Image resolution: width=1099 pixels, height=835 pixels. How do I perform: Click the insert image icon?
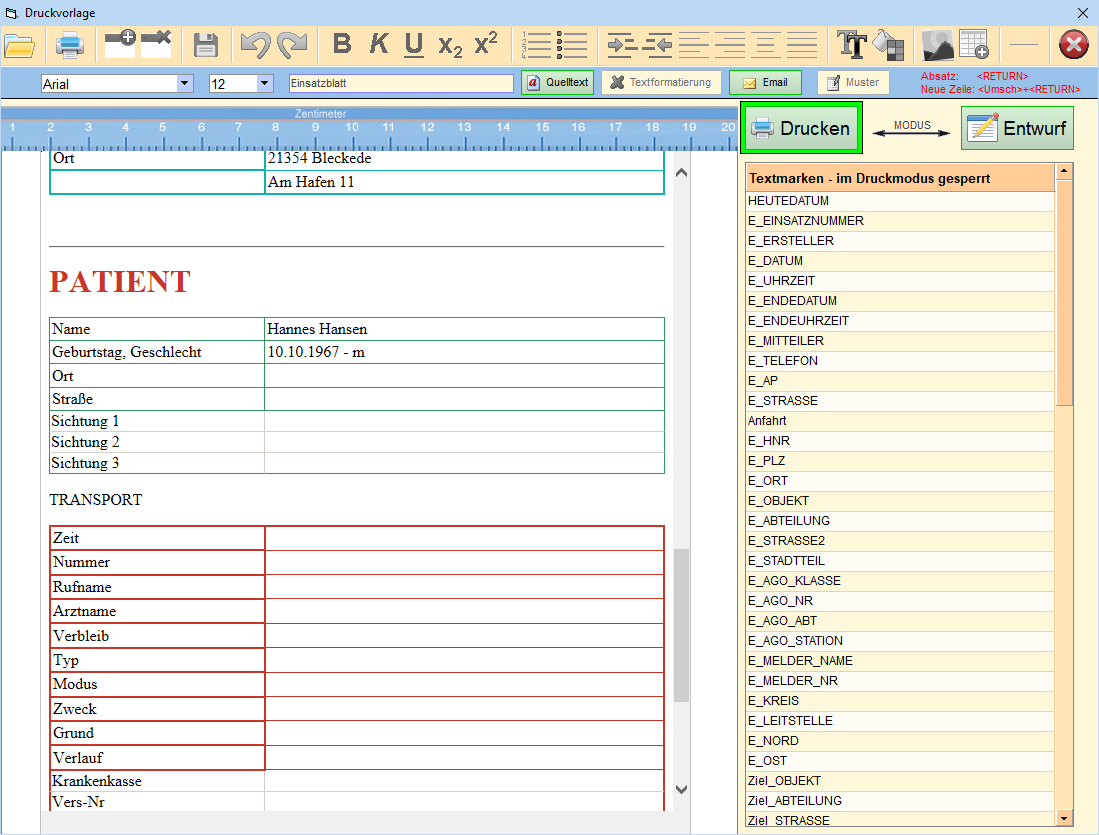pos(937,45)
